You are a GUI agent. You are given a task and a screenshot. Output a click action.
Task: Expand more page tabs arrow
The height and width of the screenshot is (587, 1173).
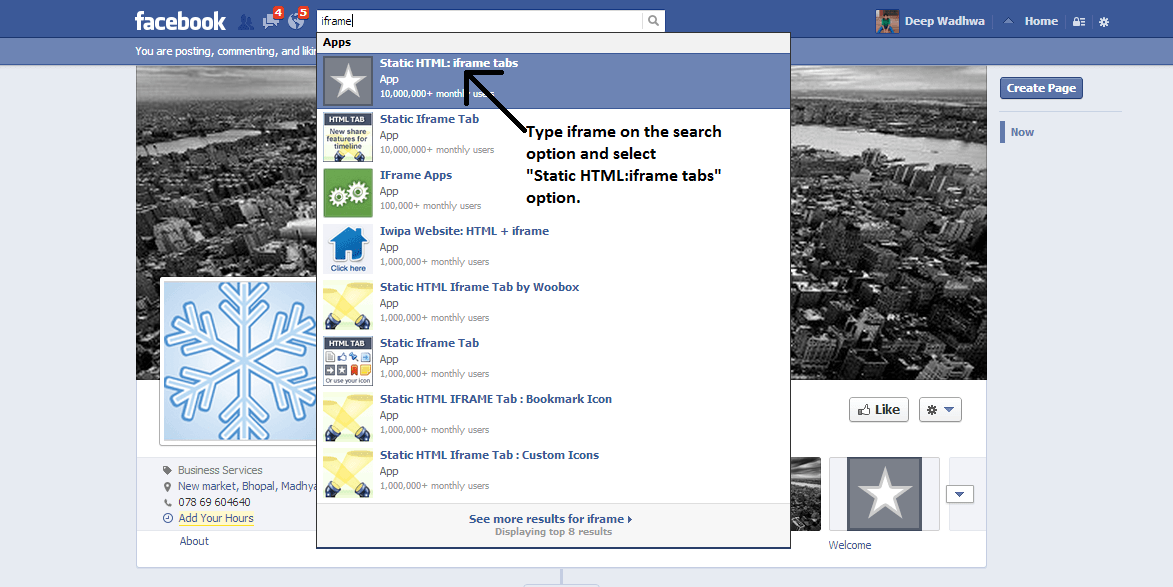point(960,494)
